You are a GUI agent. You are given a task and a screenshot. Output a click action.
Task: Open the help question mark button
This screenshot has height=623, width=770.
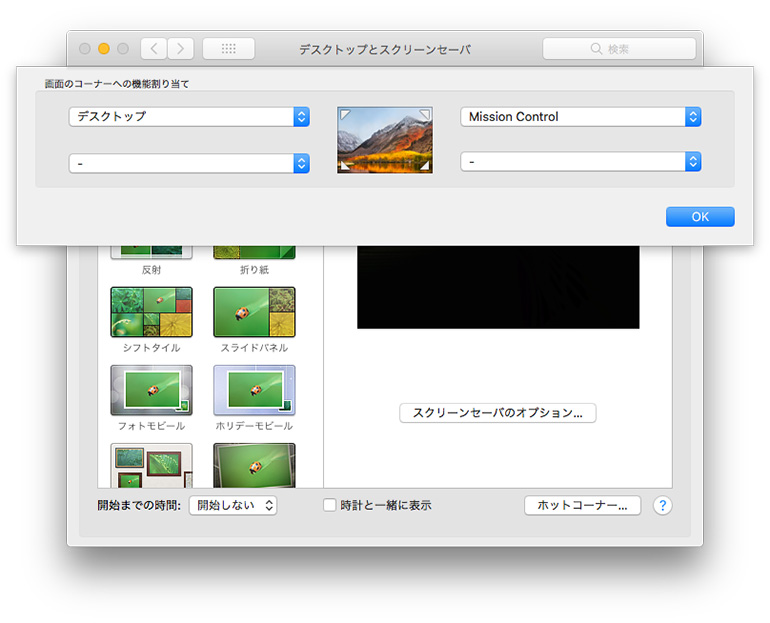coord(662,506)
